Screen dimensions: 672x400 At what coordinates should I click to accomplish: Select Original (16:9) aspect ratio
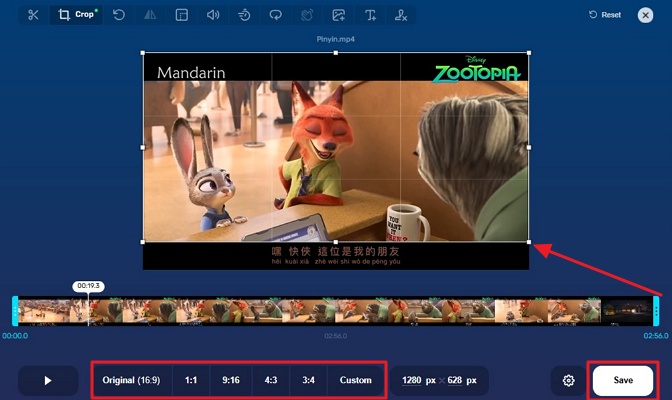click(x=131, y=380)
